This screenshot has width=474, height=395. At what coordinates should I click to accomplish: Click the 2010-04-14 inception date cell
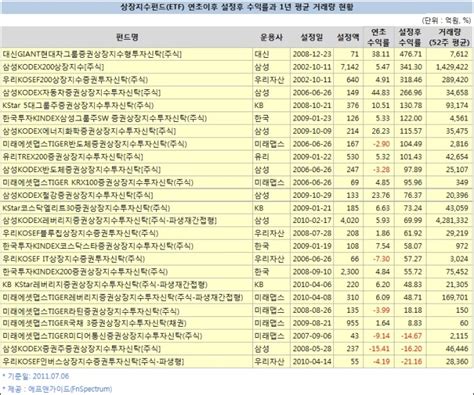pos(312,361)
